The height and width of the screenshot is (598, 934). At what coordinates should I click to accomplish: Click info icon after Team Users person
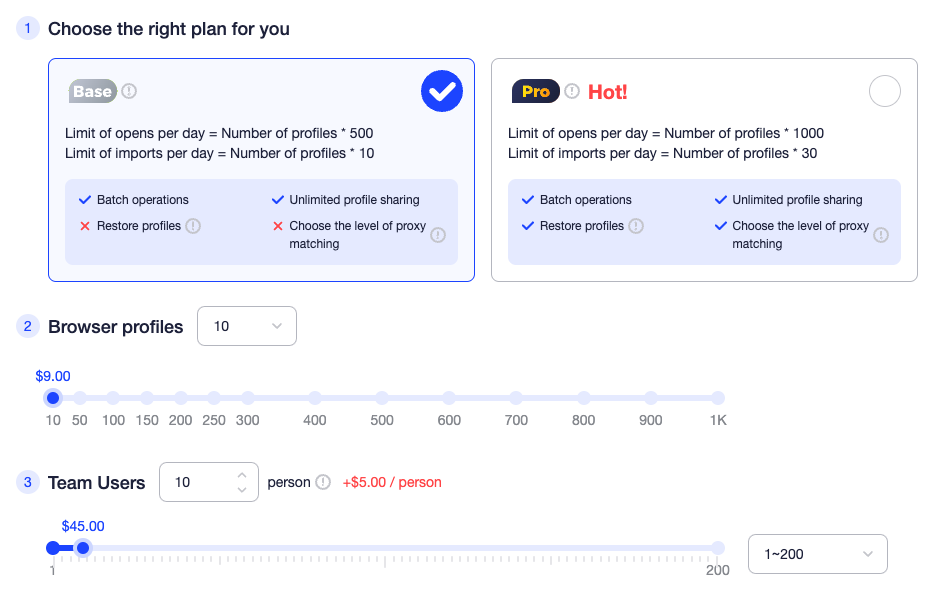tap(323, 482)
